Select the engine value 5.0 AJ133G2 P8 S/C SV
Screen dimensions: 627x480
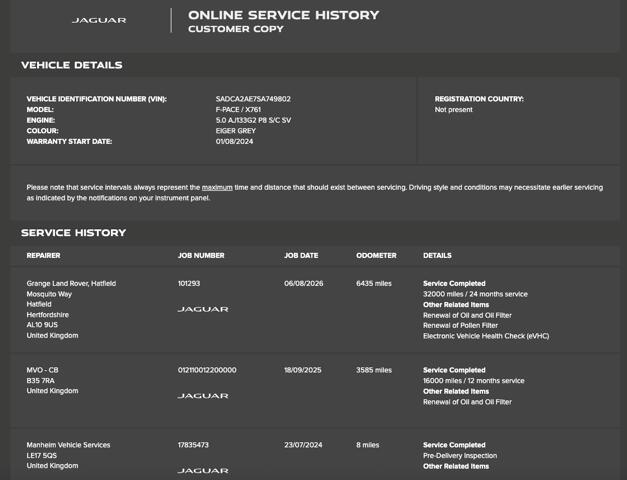[x=254, y=120]
